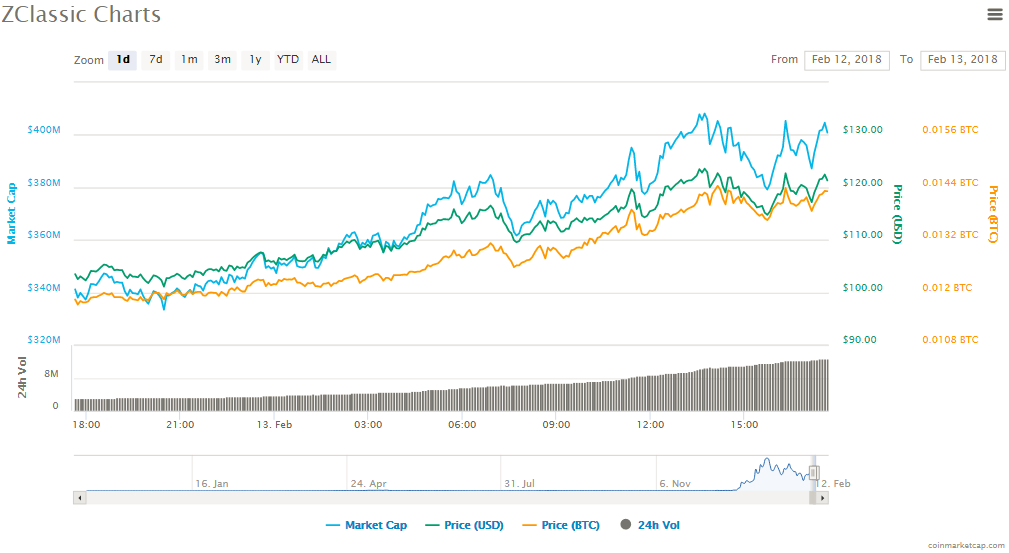Click the From date field Feb 12, 2018

click(847, 60)
